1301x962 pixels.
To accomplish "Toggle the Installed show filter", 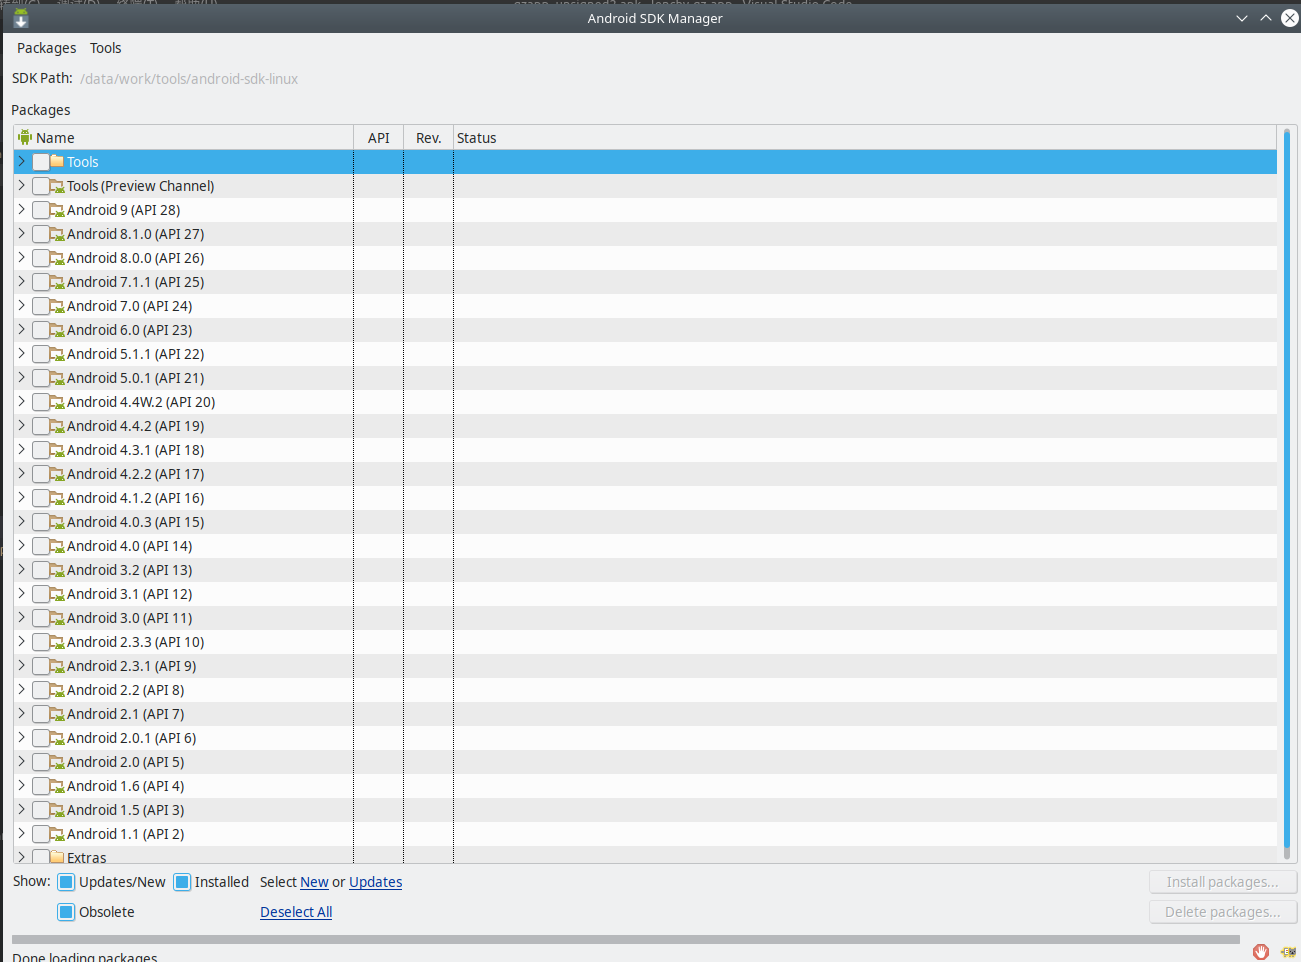I will [x=182, y=882].
